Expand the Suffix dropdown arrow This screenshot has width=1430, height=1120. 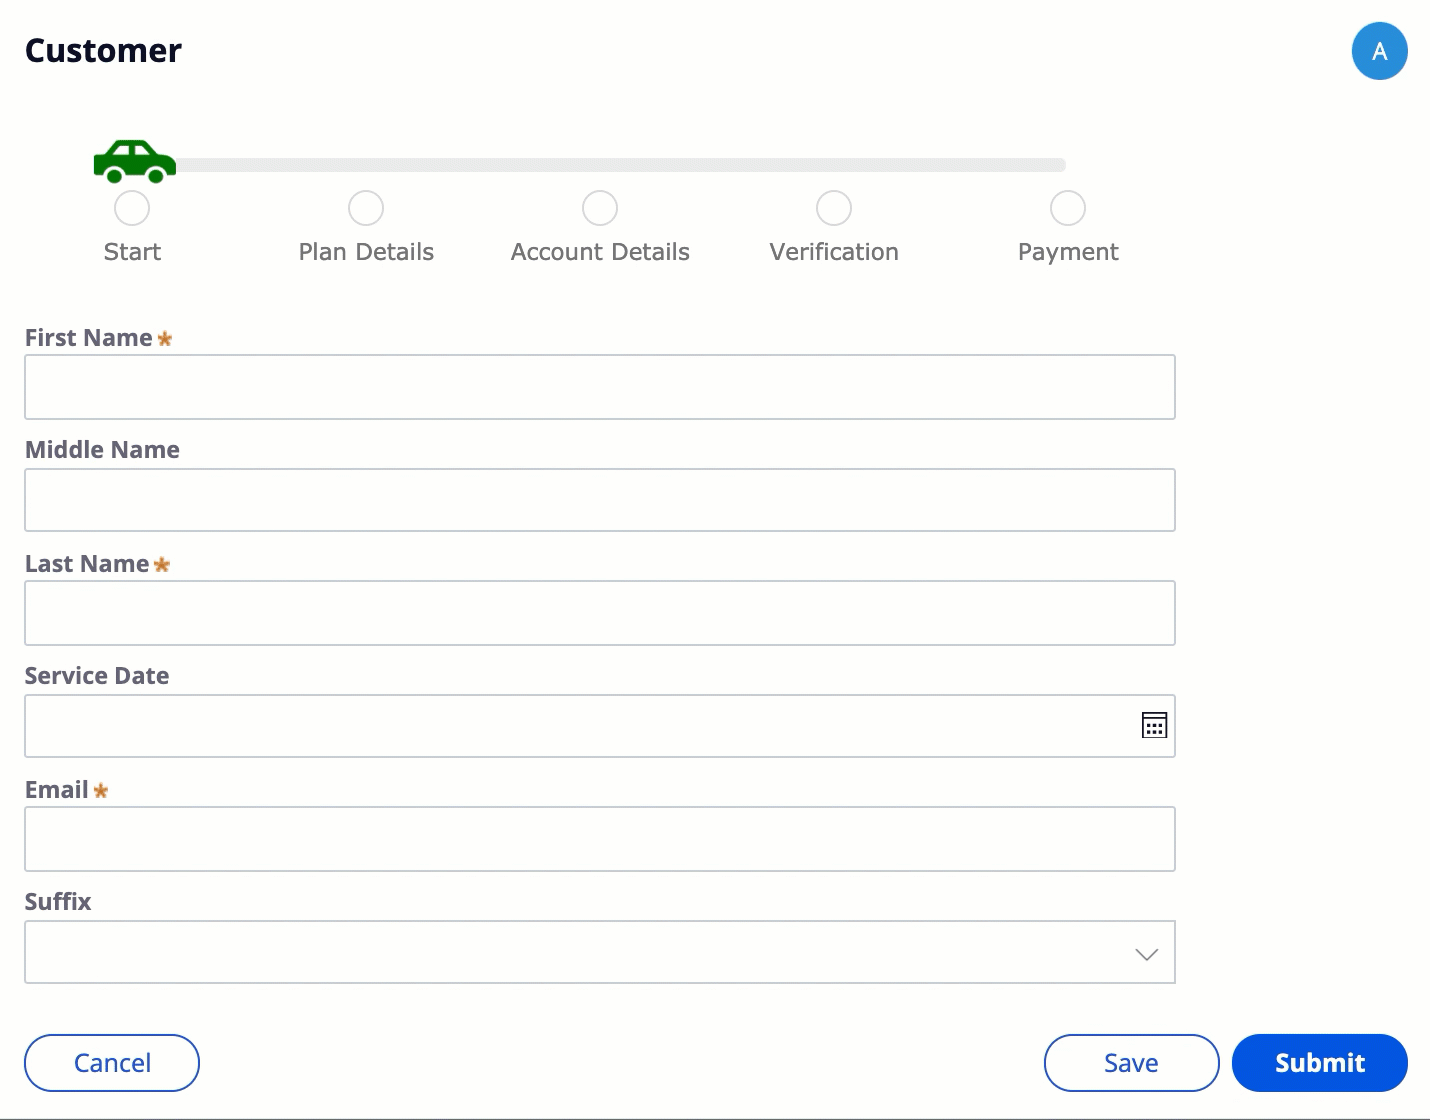(1146, 954)
